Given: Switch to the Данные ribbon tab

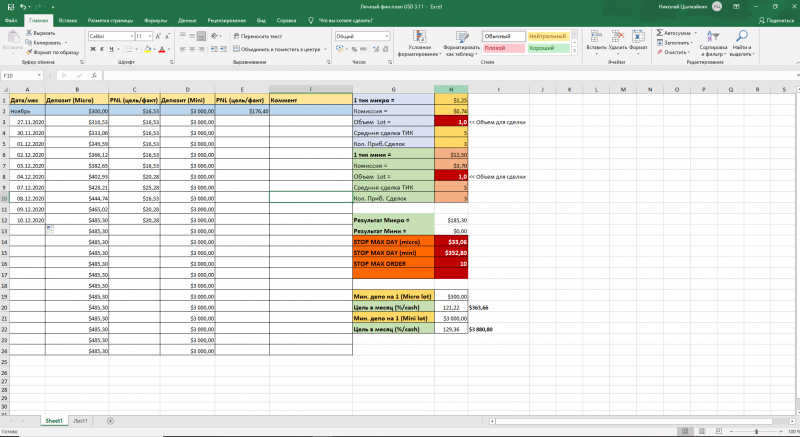Looking at the screenshot, I should 187,20.
